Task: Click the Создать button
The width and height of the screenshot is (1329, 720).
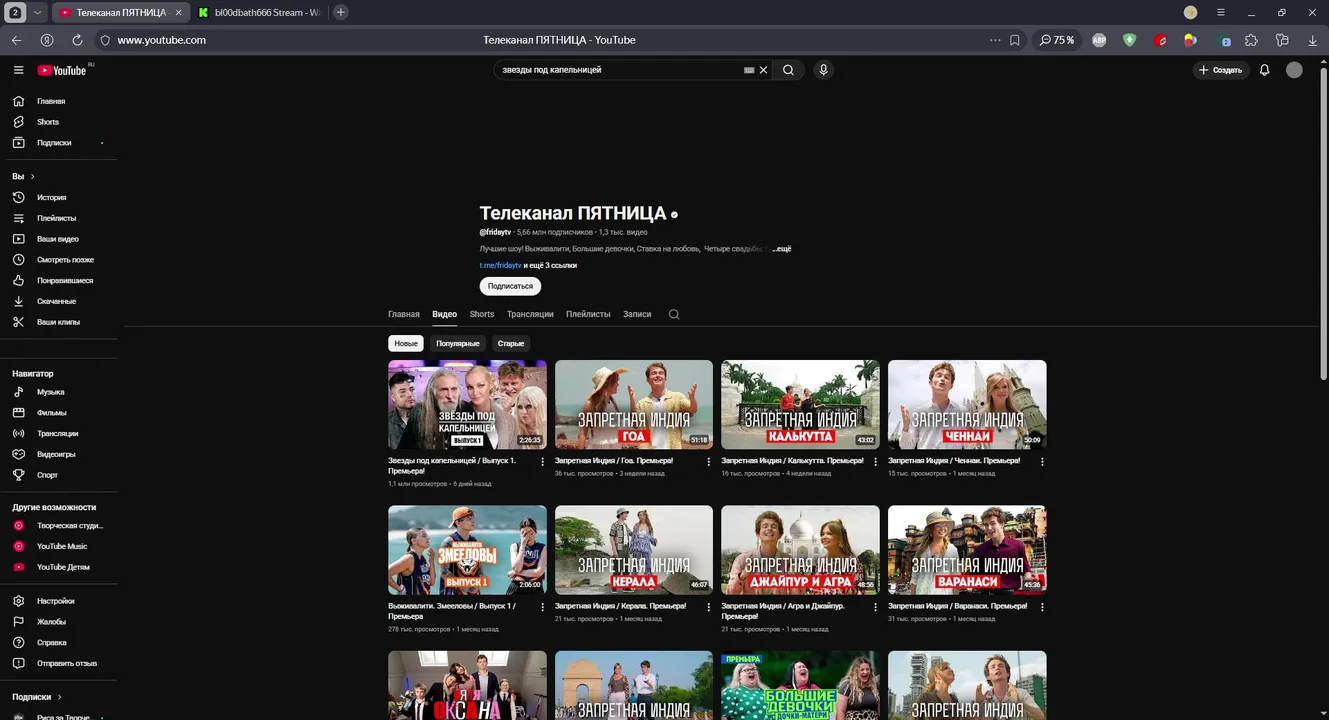Action: point(1221,70)
